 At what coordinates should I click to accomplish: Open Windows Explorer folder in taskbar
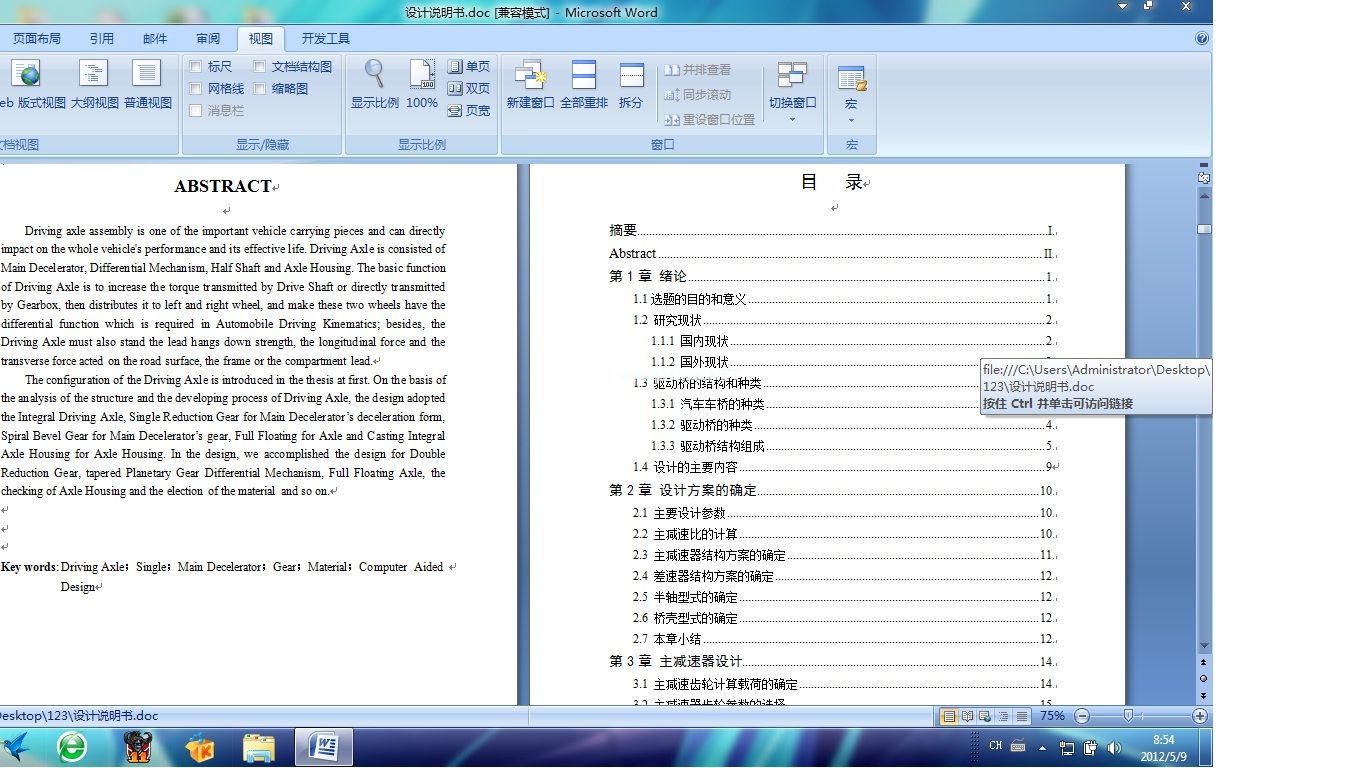click(x=259, y=747)
